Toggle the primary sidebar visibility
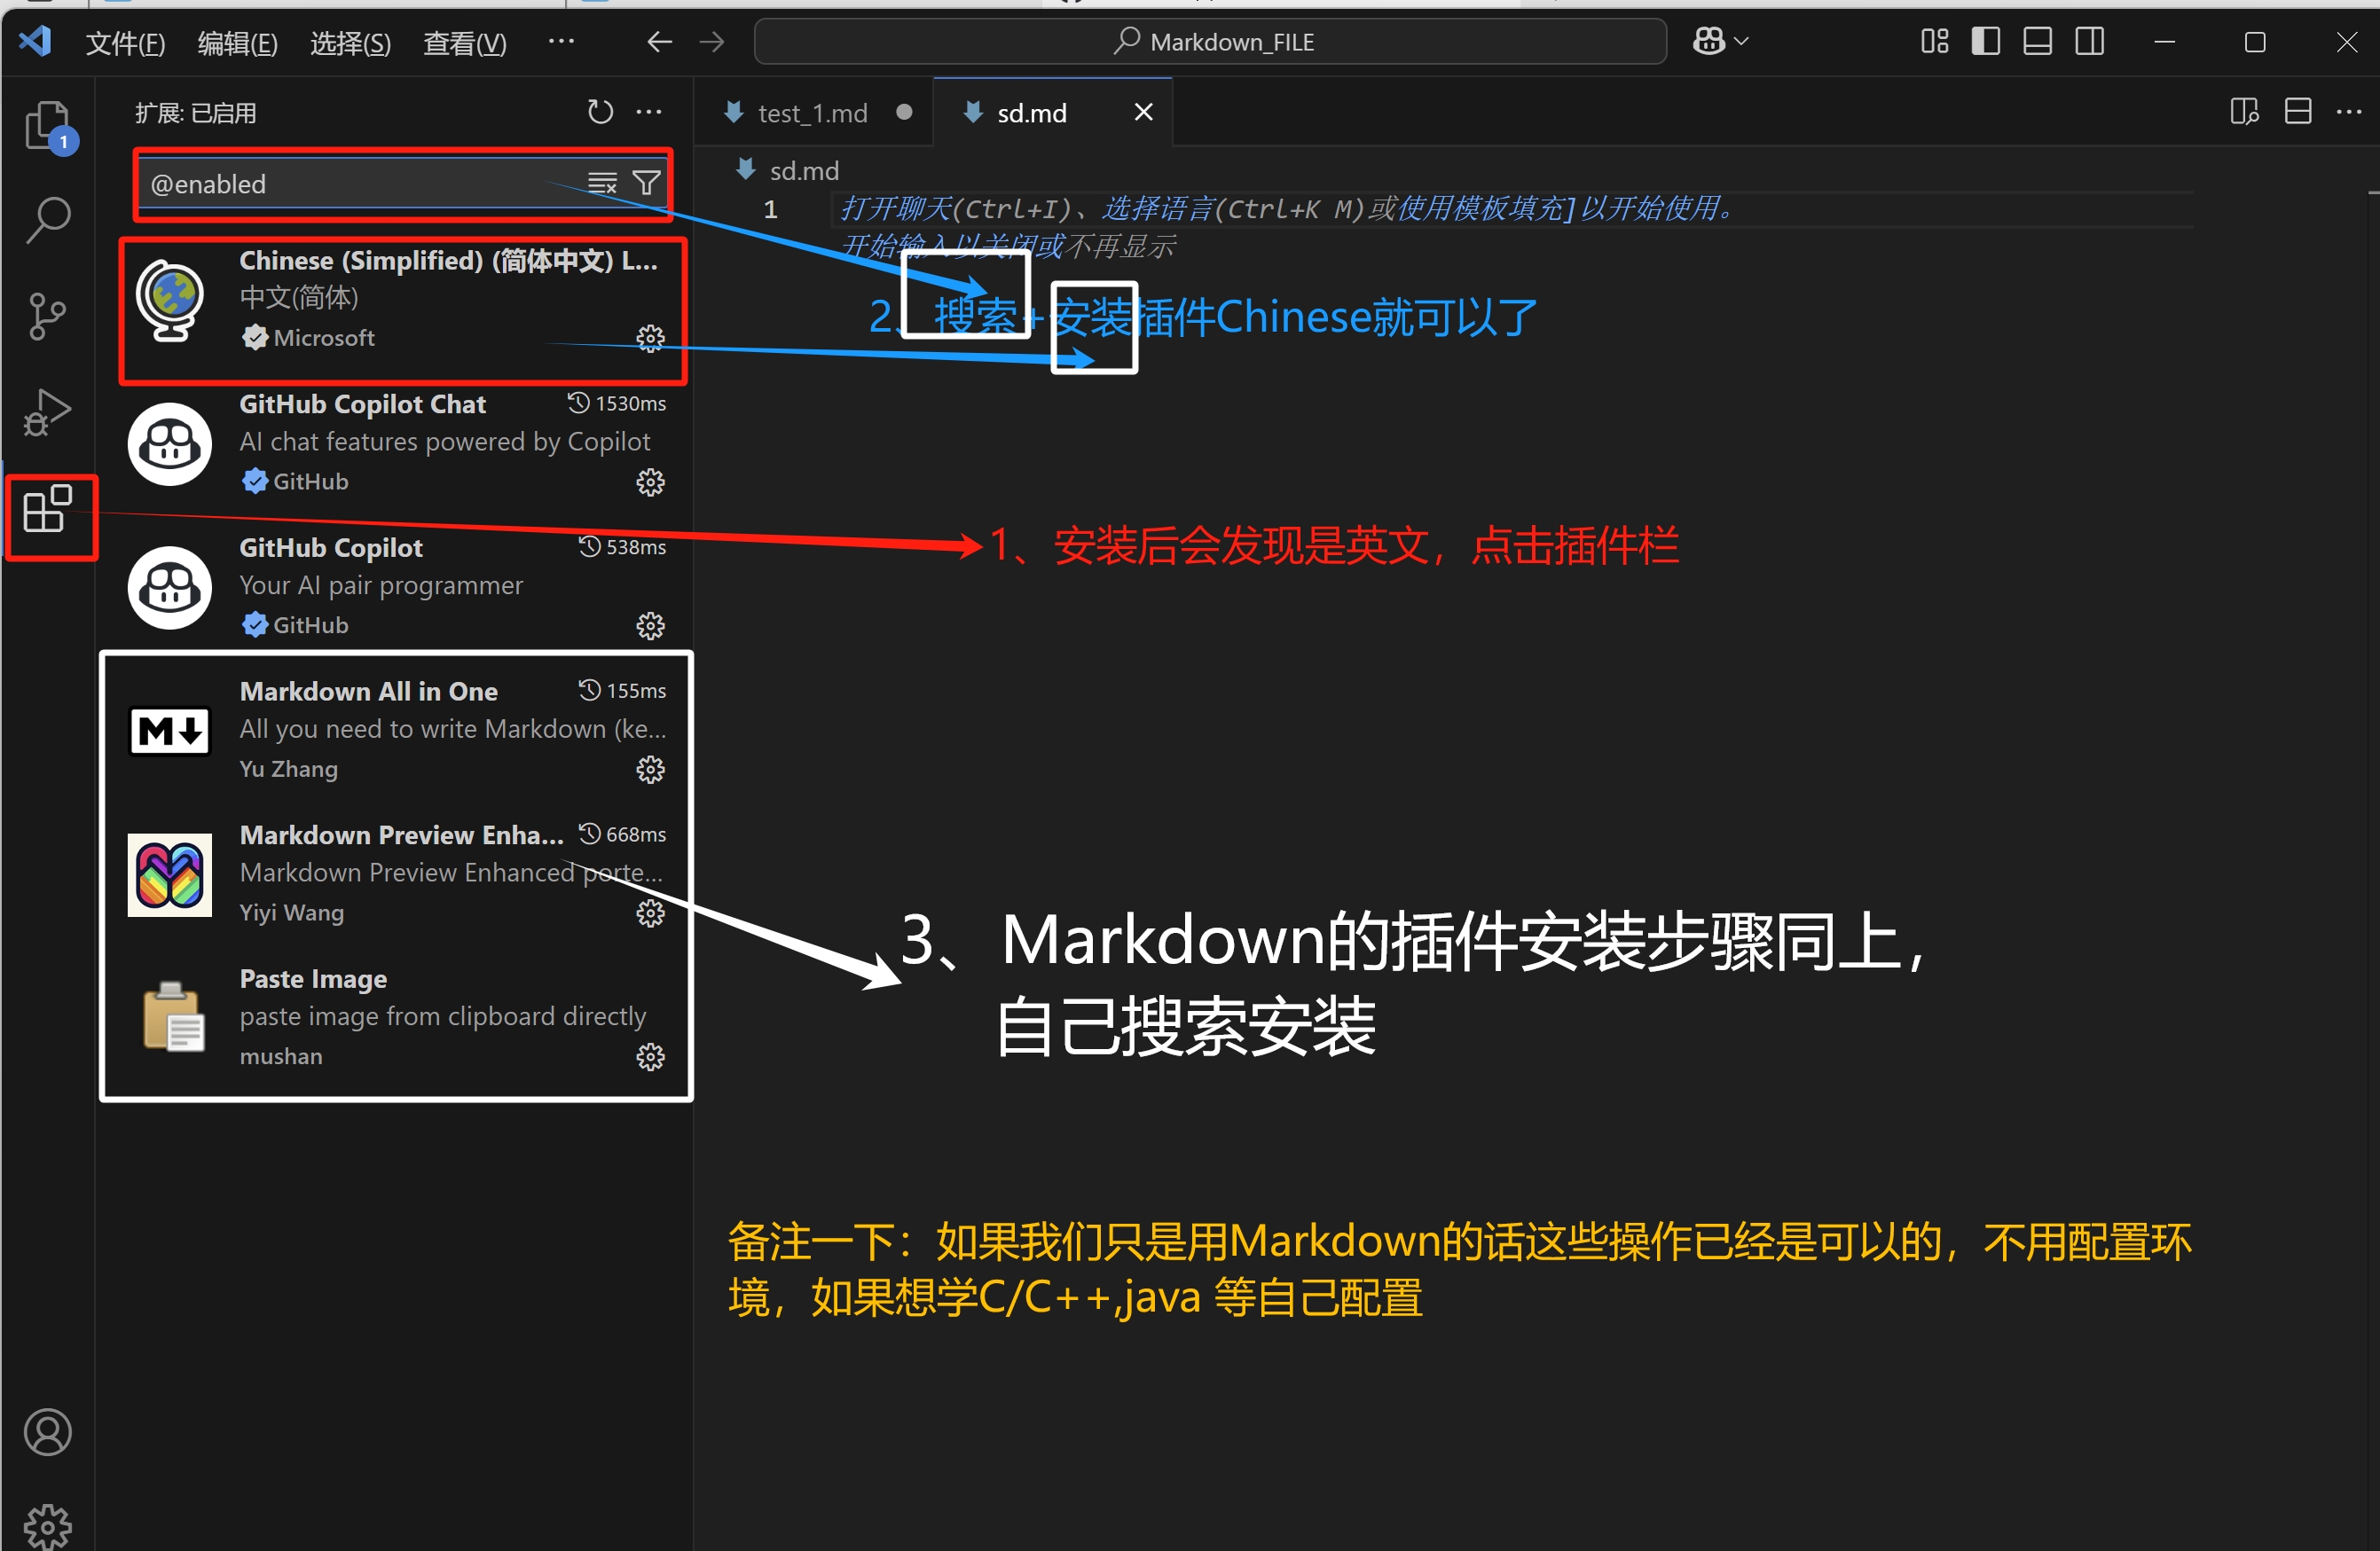Image resolution: width=2380 pixels, height=1551 pixels. pos(1985,41)
